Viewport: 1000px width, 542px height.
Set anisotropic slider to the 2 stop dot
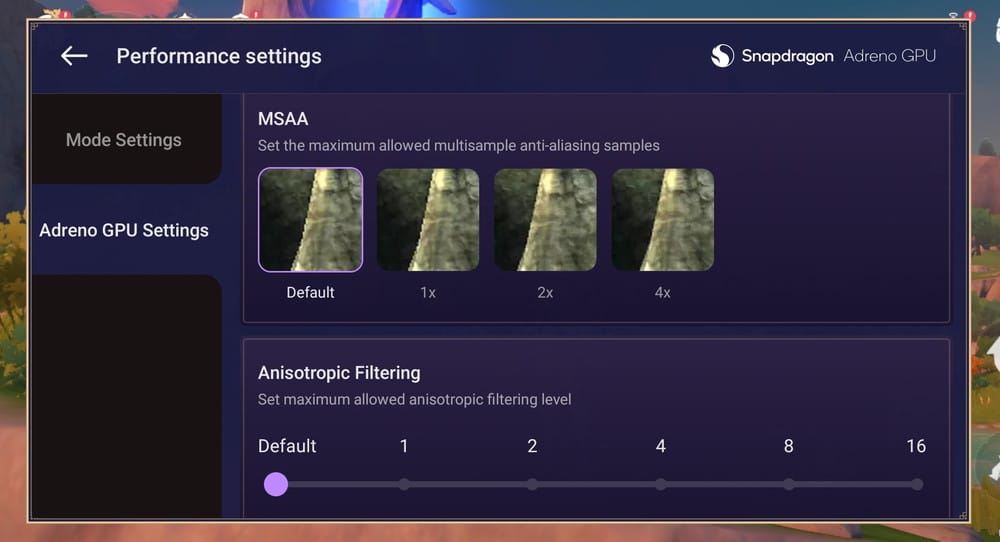(x=532, y=485)
